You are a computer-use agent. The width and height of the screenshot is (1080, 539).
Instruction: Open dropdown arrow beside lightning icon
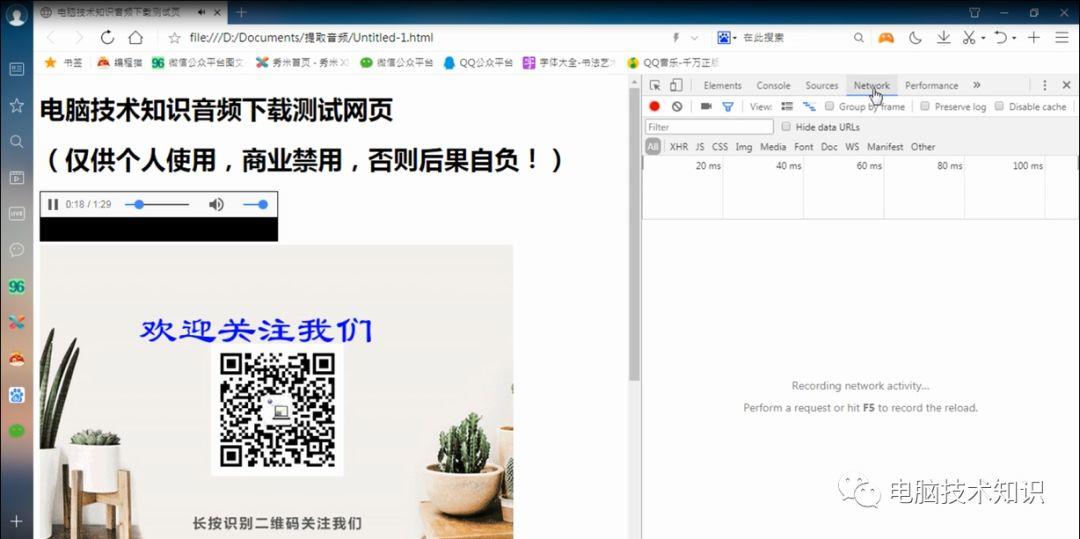pos(694,38)
